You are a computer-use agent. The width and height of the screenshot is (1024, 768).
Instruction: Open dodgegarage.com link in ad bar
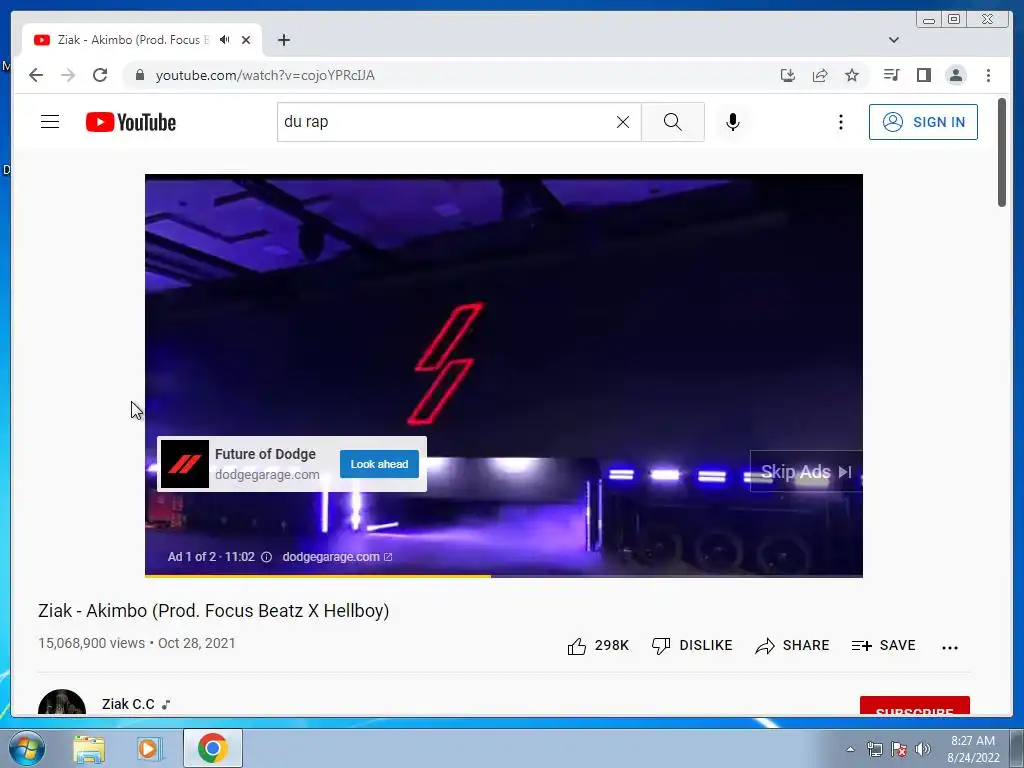[x=337, y=556]
